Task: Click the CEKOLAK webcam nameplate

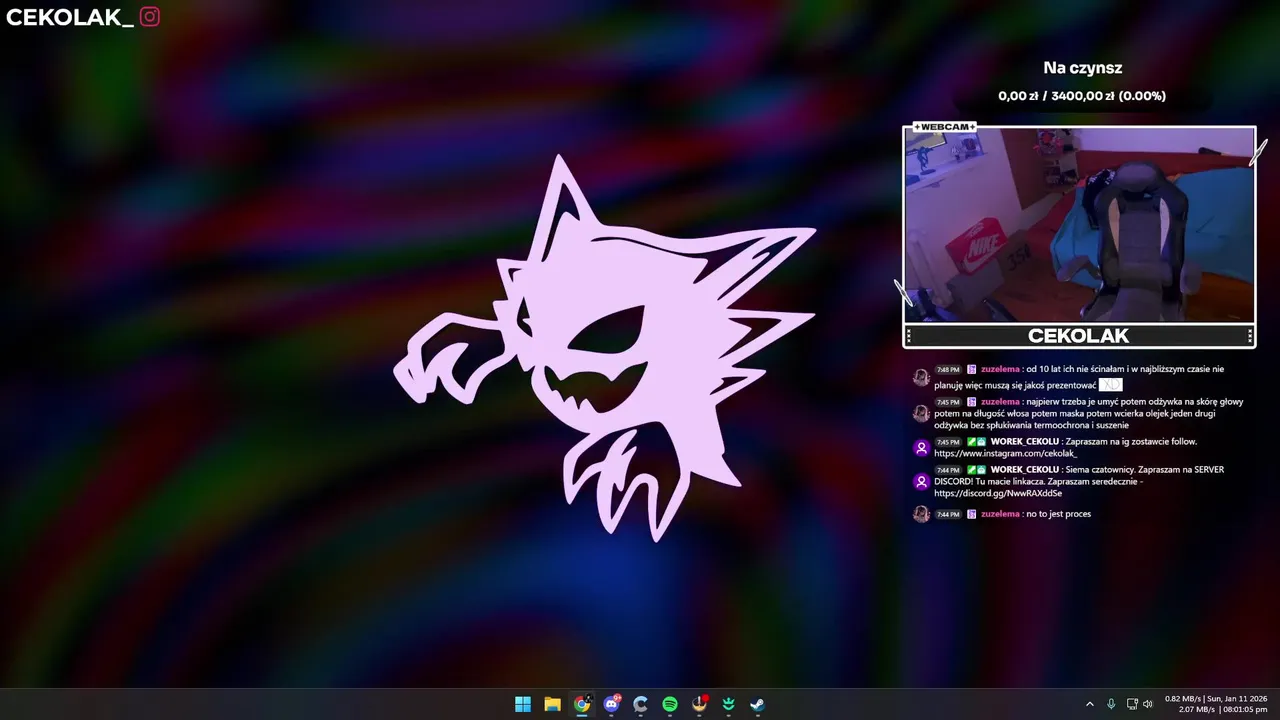Action: pos(1078,336)
